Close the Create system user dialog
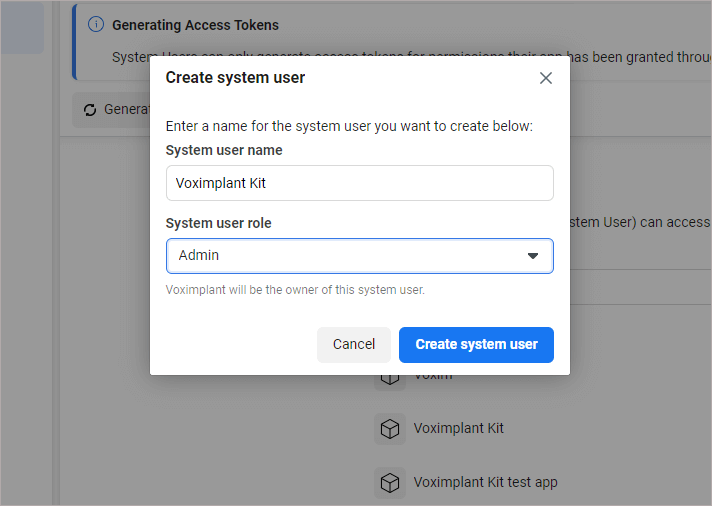 click(545, 78)
